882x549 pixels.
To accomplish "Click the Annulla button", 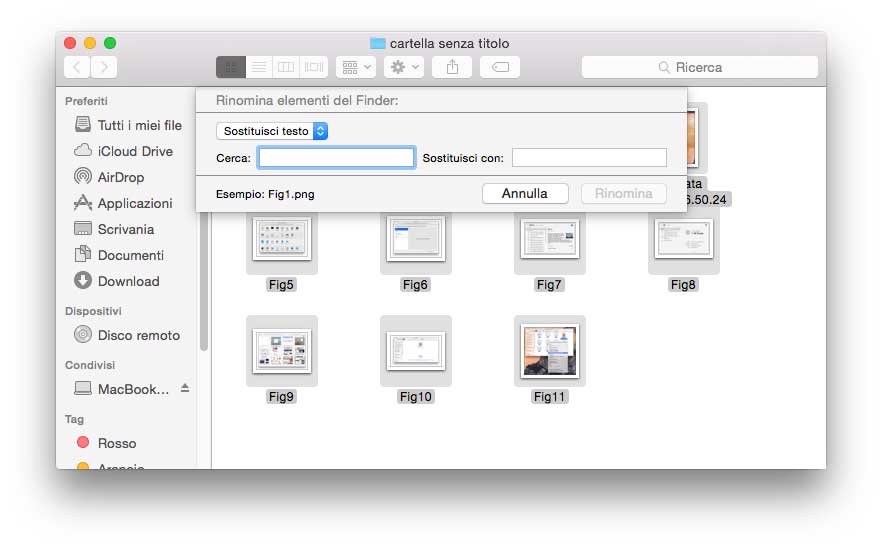I will pos(525,194).
